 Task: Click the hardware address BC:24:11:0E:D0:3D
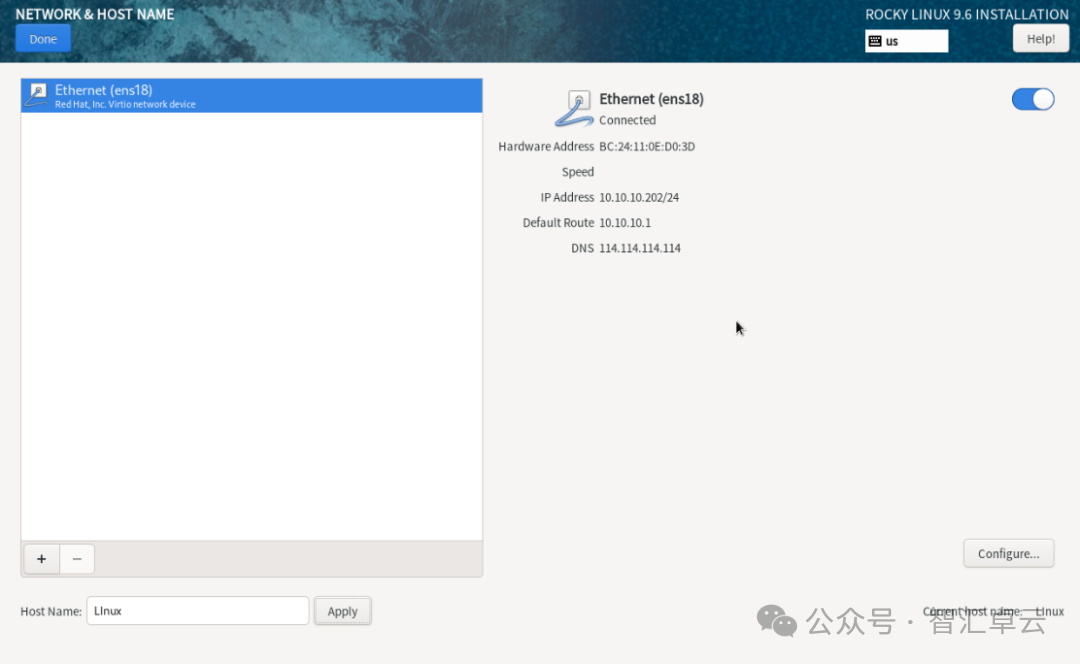click(x=647, y=147)
